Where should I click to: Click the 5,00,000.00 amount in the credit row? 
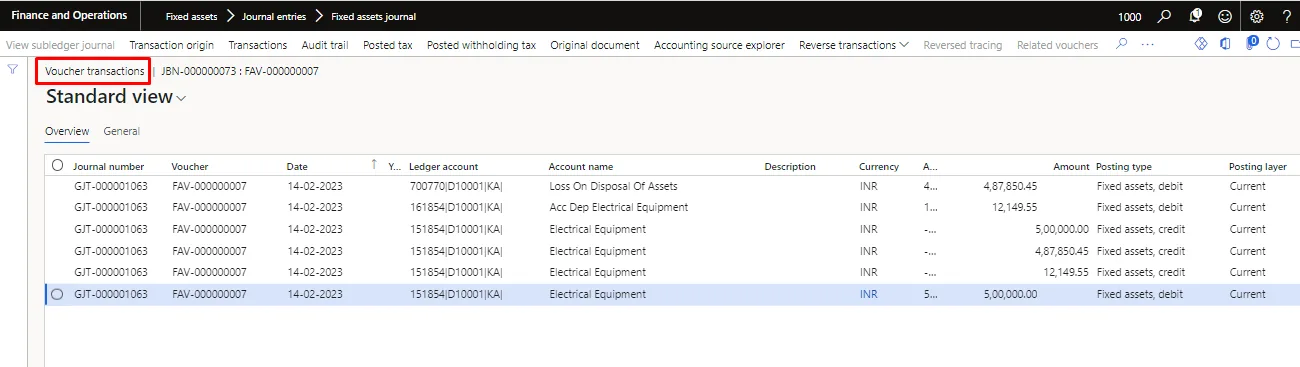(1061, 229)
